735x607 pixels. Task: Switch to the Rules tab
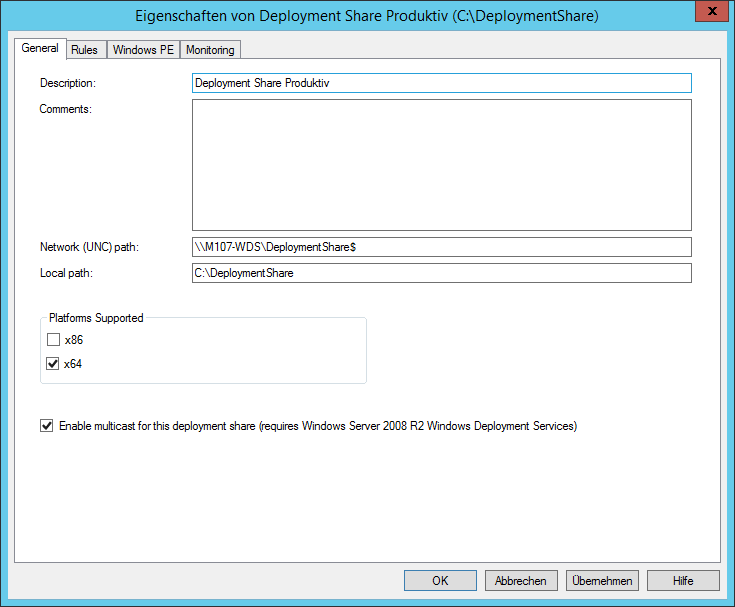pyautogui.click(x=84, y=50)
